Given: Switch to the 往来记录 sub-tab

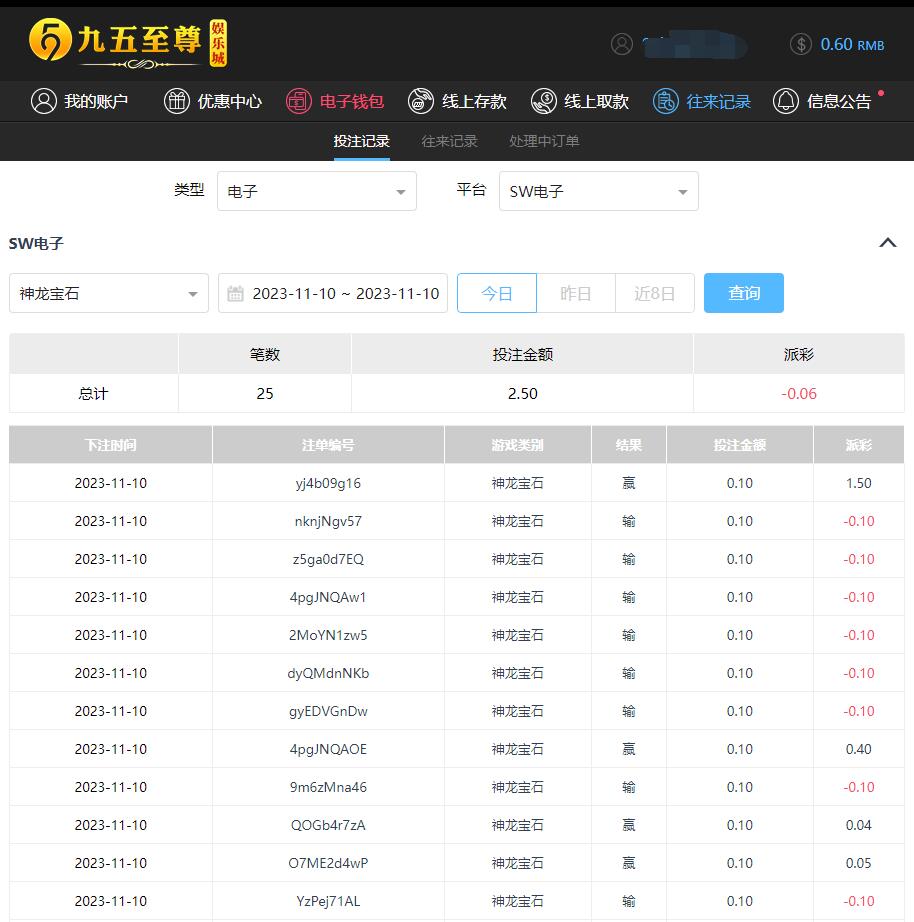Looking at the screenshot, I should click(449, 141).
